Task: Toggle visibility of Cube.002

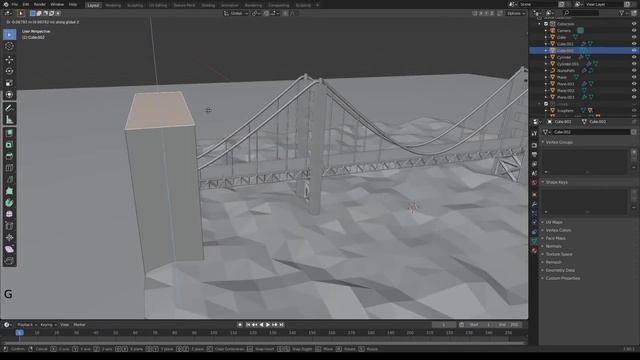Action: click(634, 50)
